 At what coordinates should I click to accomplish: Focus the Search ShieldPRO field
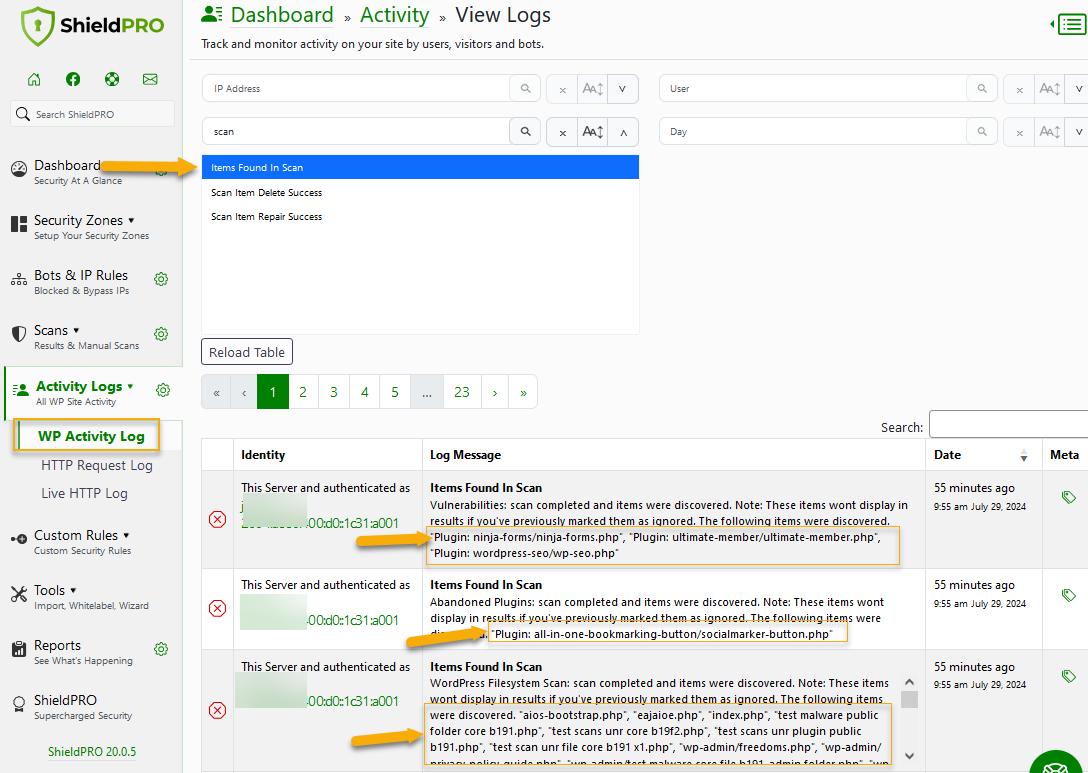(x=92, y=114)
